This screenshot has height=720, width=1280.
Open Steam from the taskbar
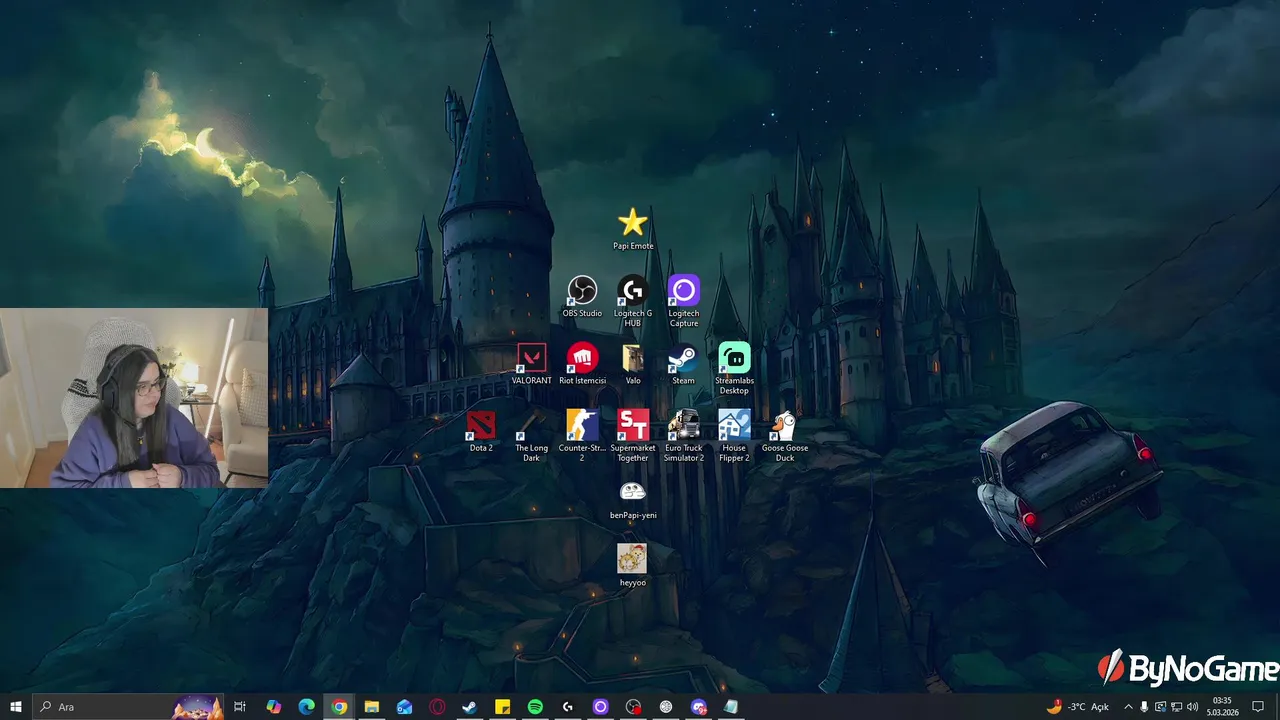(469, 706)
